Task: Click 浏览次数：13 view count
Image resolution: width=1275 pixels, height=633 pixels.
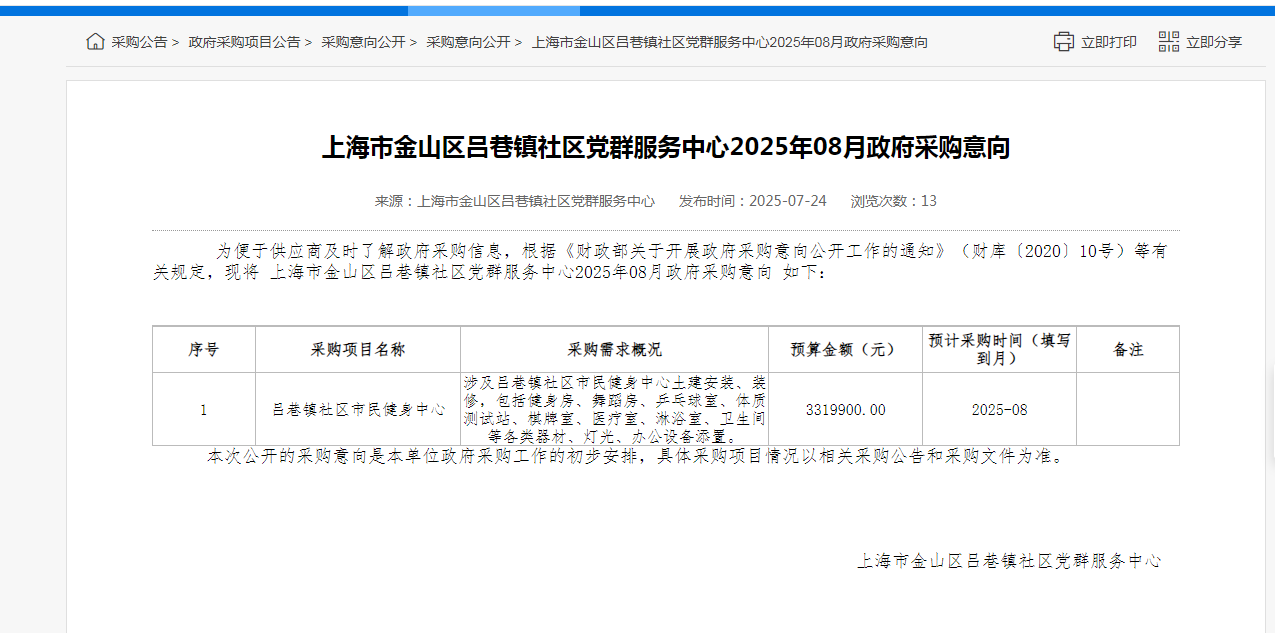Action: (894, 201)
